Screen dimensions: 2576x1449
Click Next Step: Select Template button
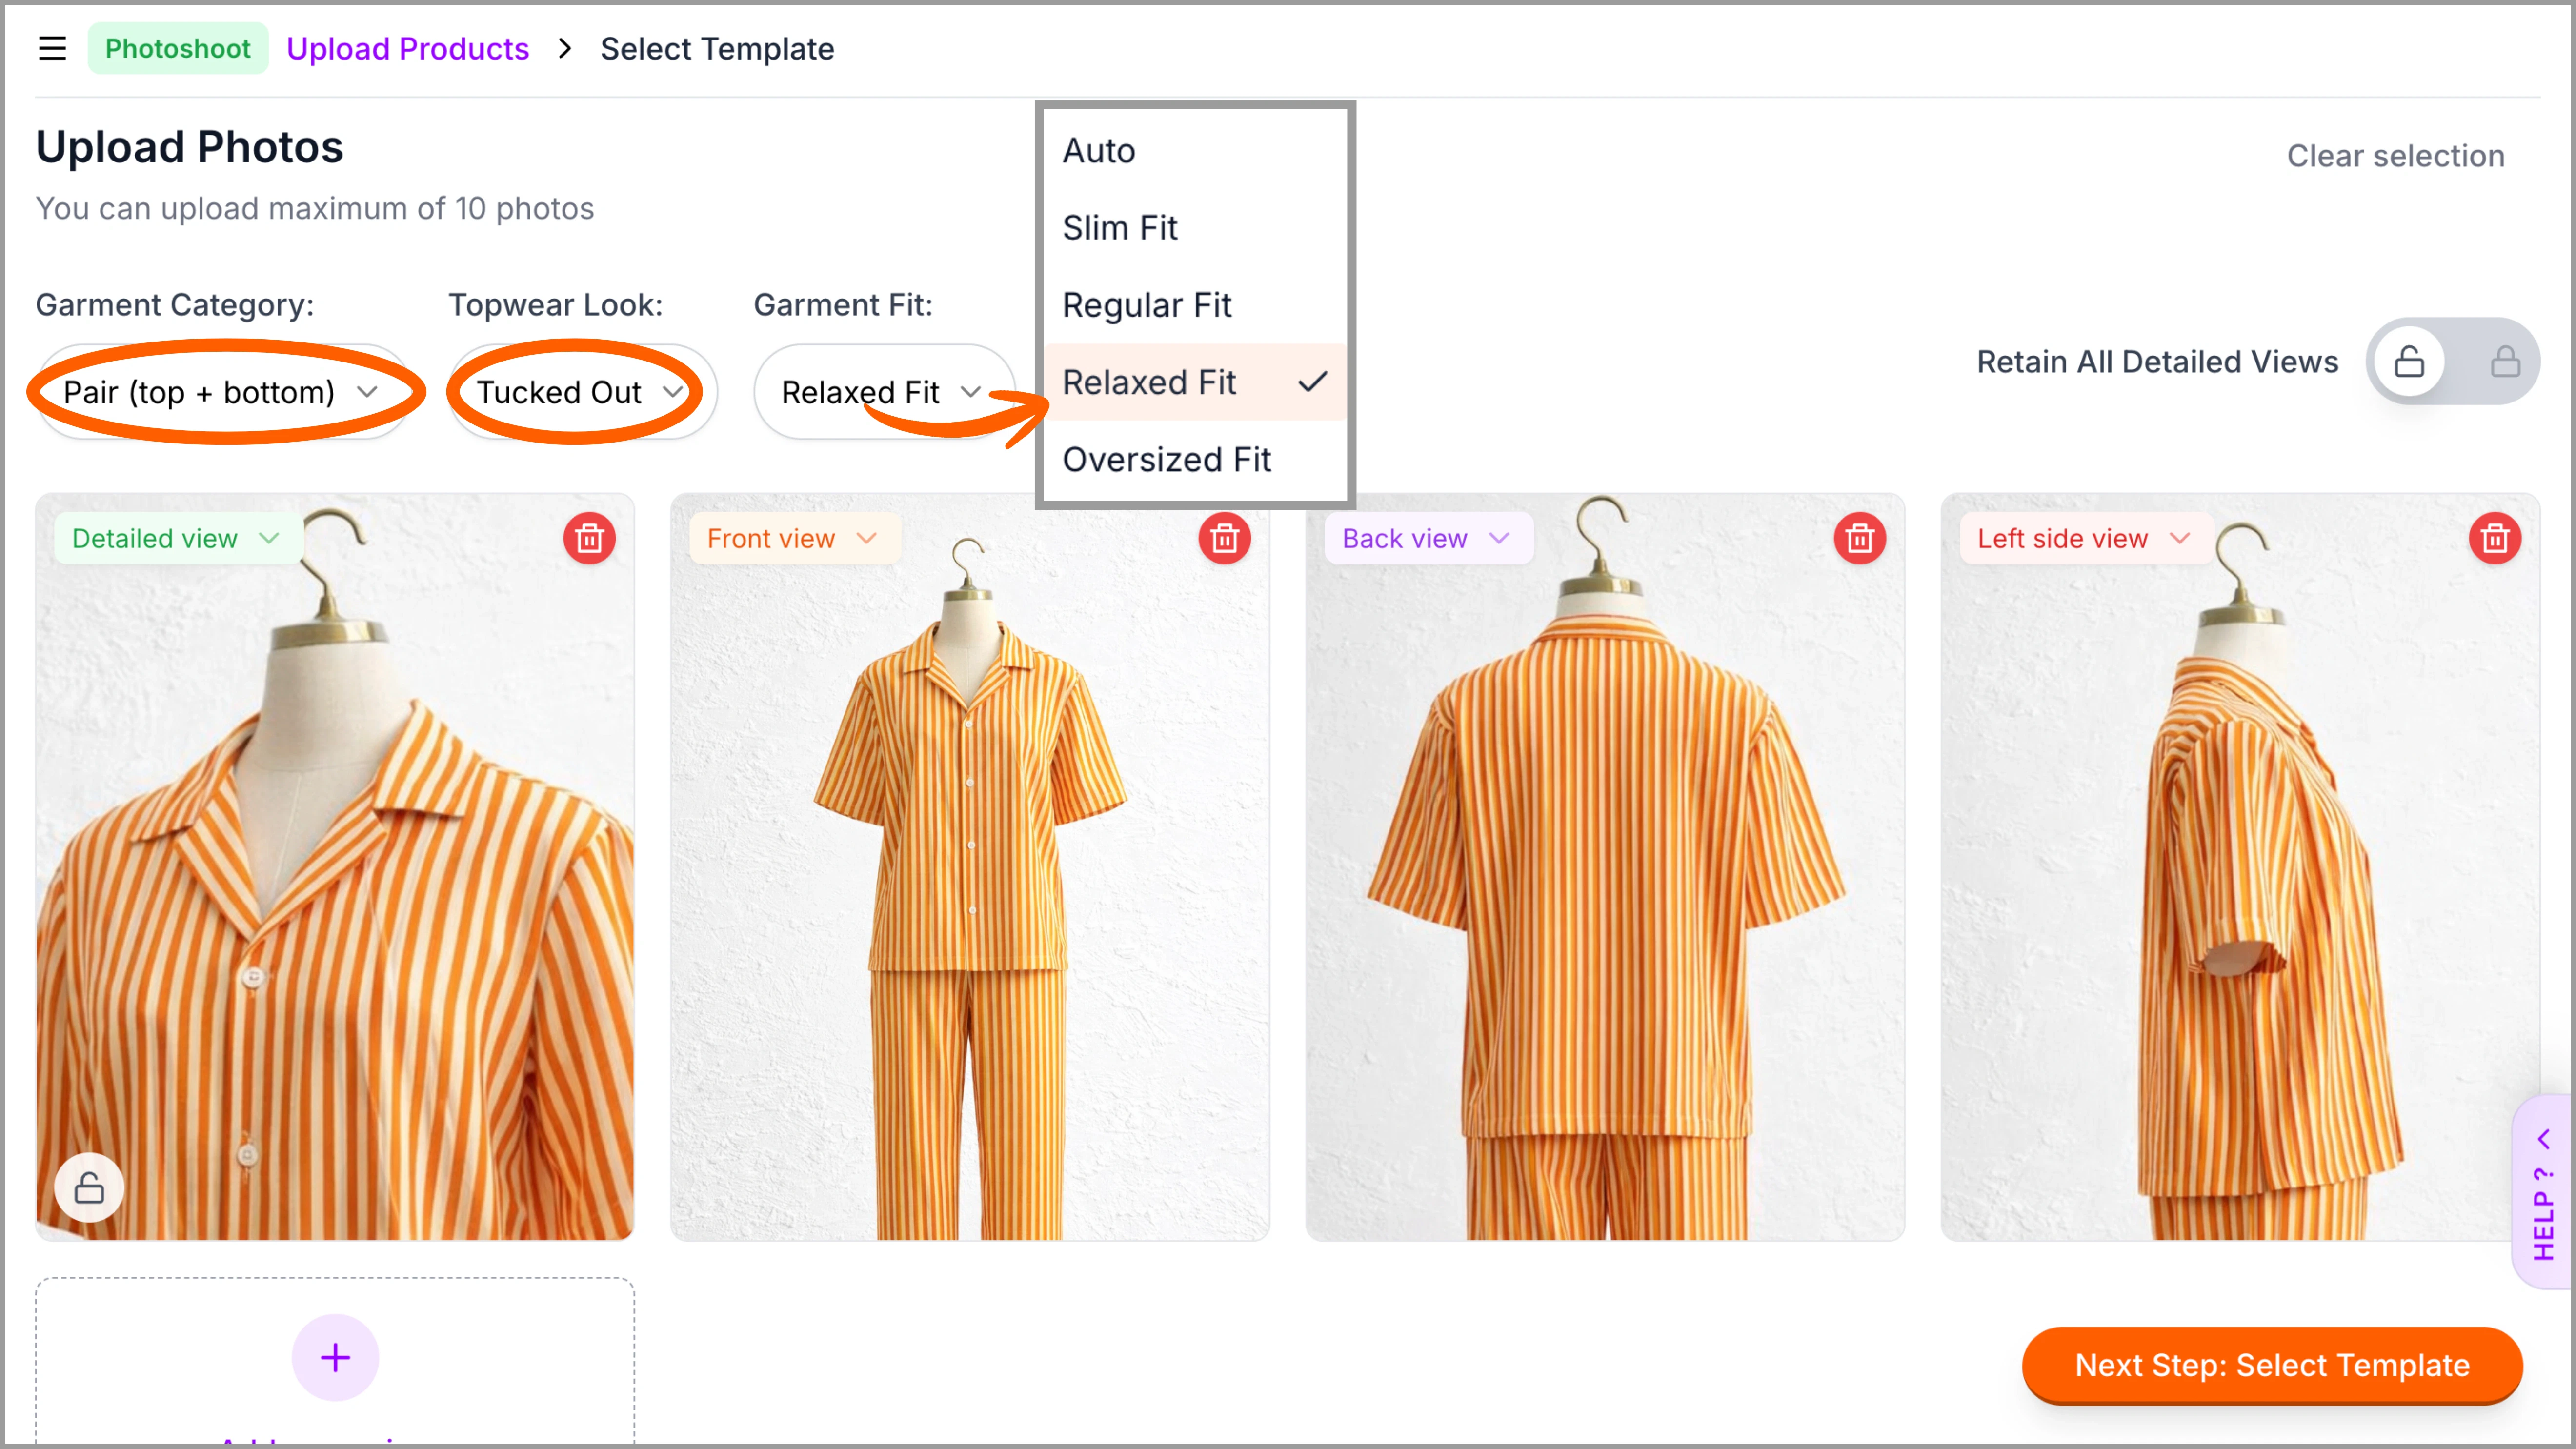[x=2271, y=1365]
